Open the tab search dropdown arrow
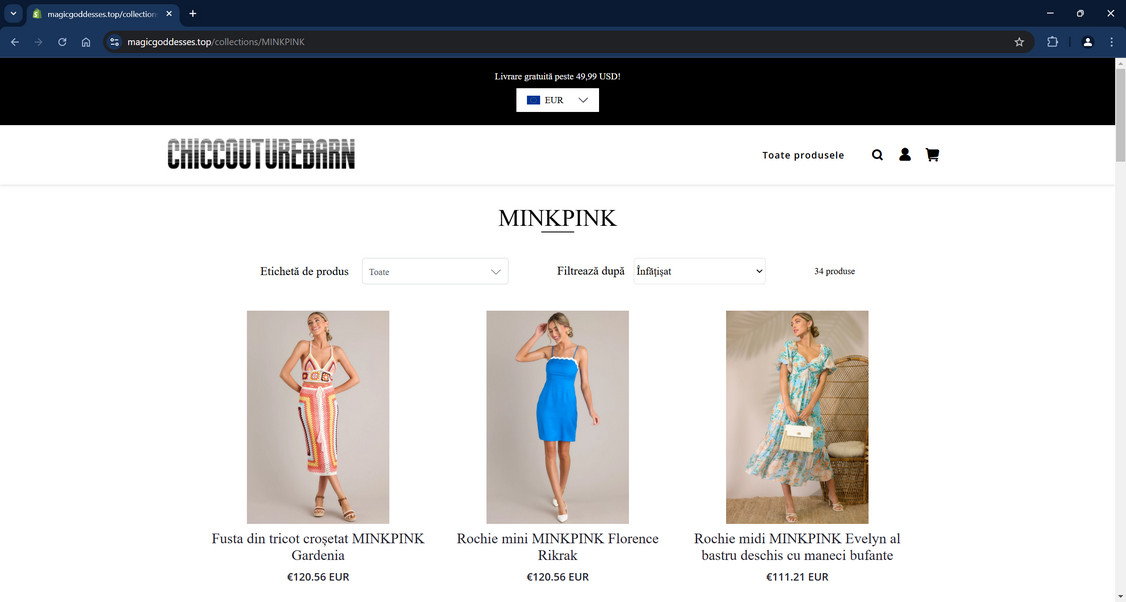 [x=13, y=14]
